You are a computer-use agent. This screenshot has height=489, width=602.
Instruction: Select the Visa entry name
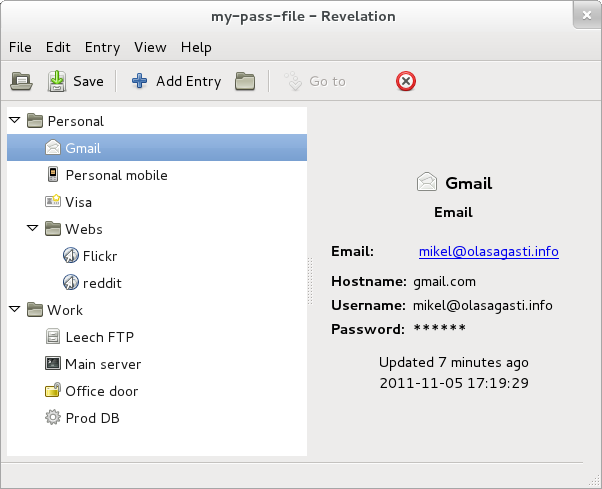(x=79, y=202)
